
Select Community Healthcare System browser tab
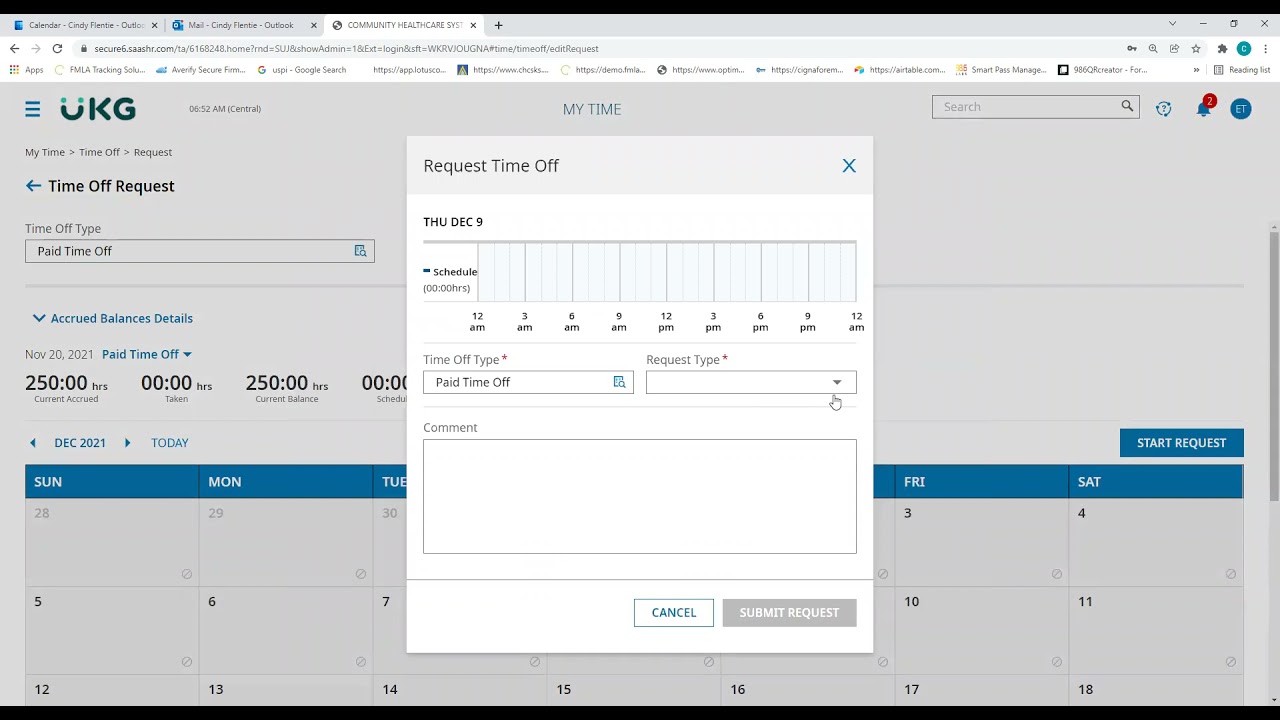click(x=403, y=25)
